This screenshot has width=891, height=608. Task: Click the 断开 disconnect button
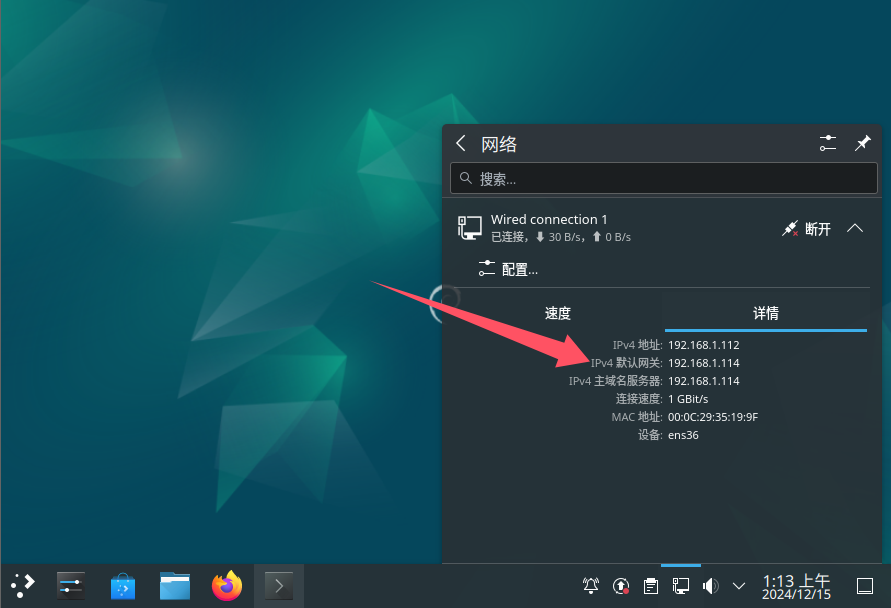tap(806, 229)
